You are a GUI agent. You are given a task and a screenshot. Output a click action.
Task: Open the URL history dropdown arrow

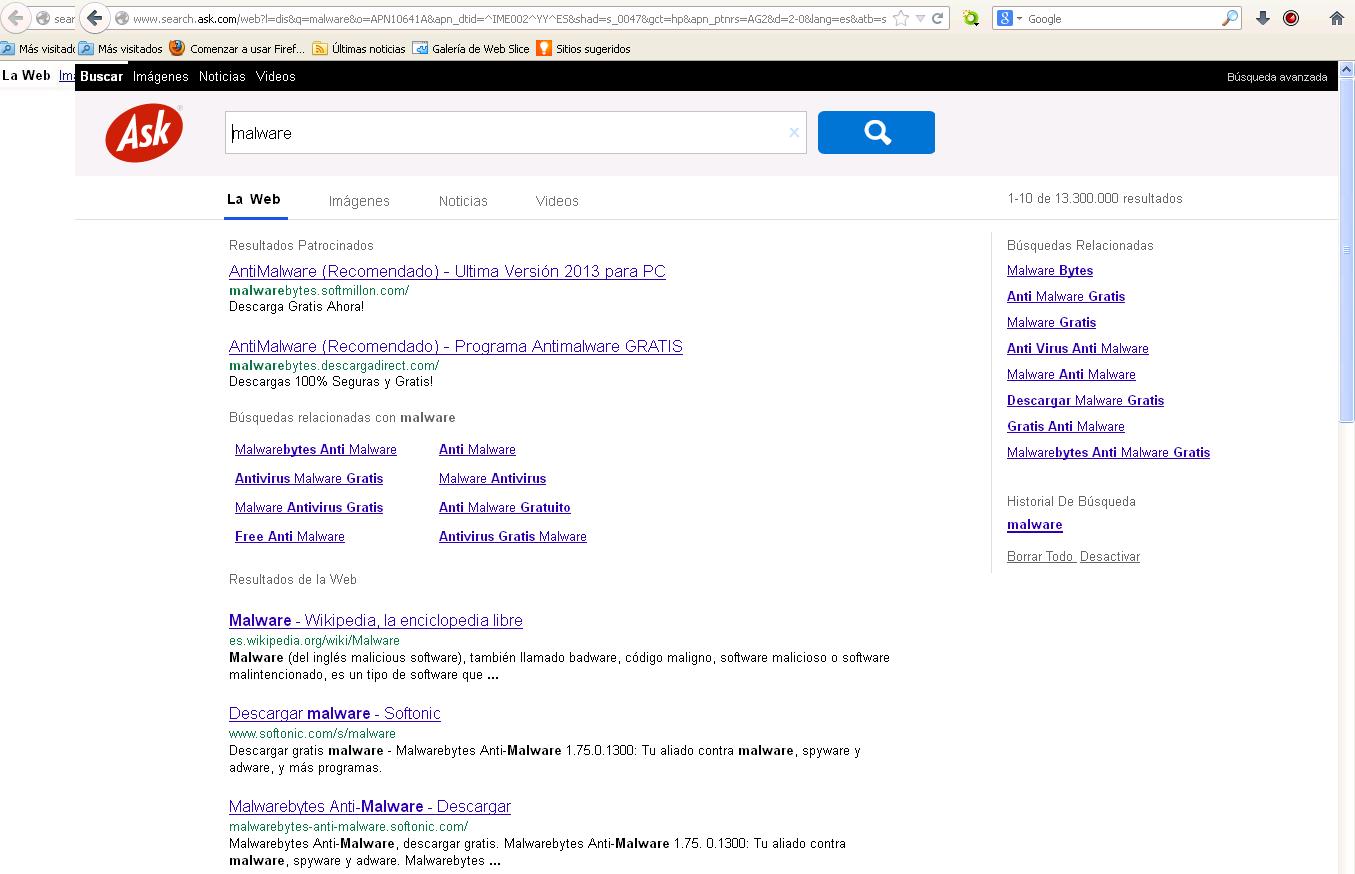920,18
